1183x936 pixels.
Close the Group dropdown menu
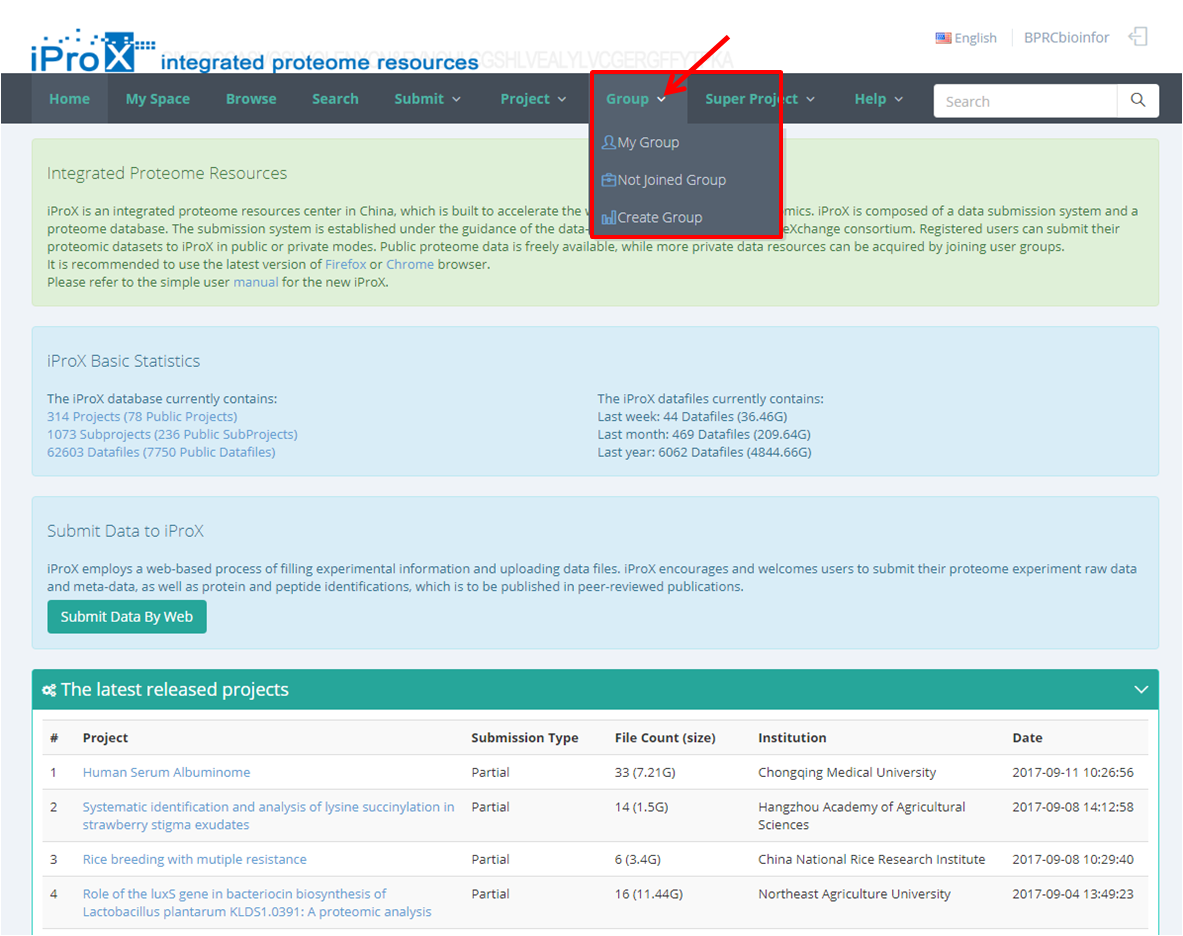coord(636,99)
